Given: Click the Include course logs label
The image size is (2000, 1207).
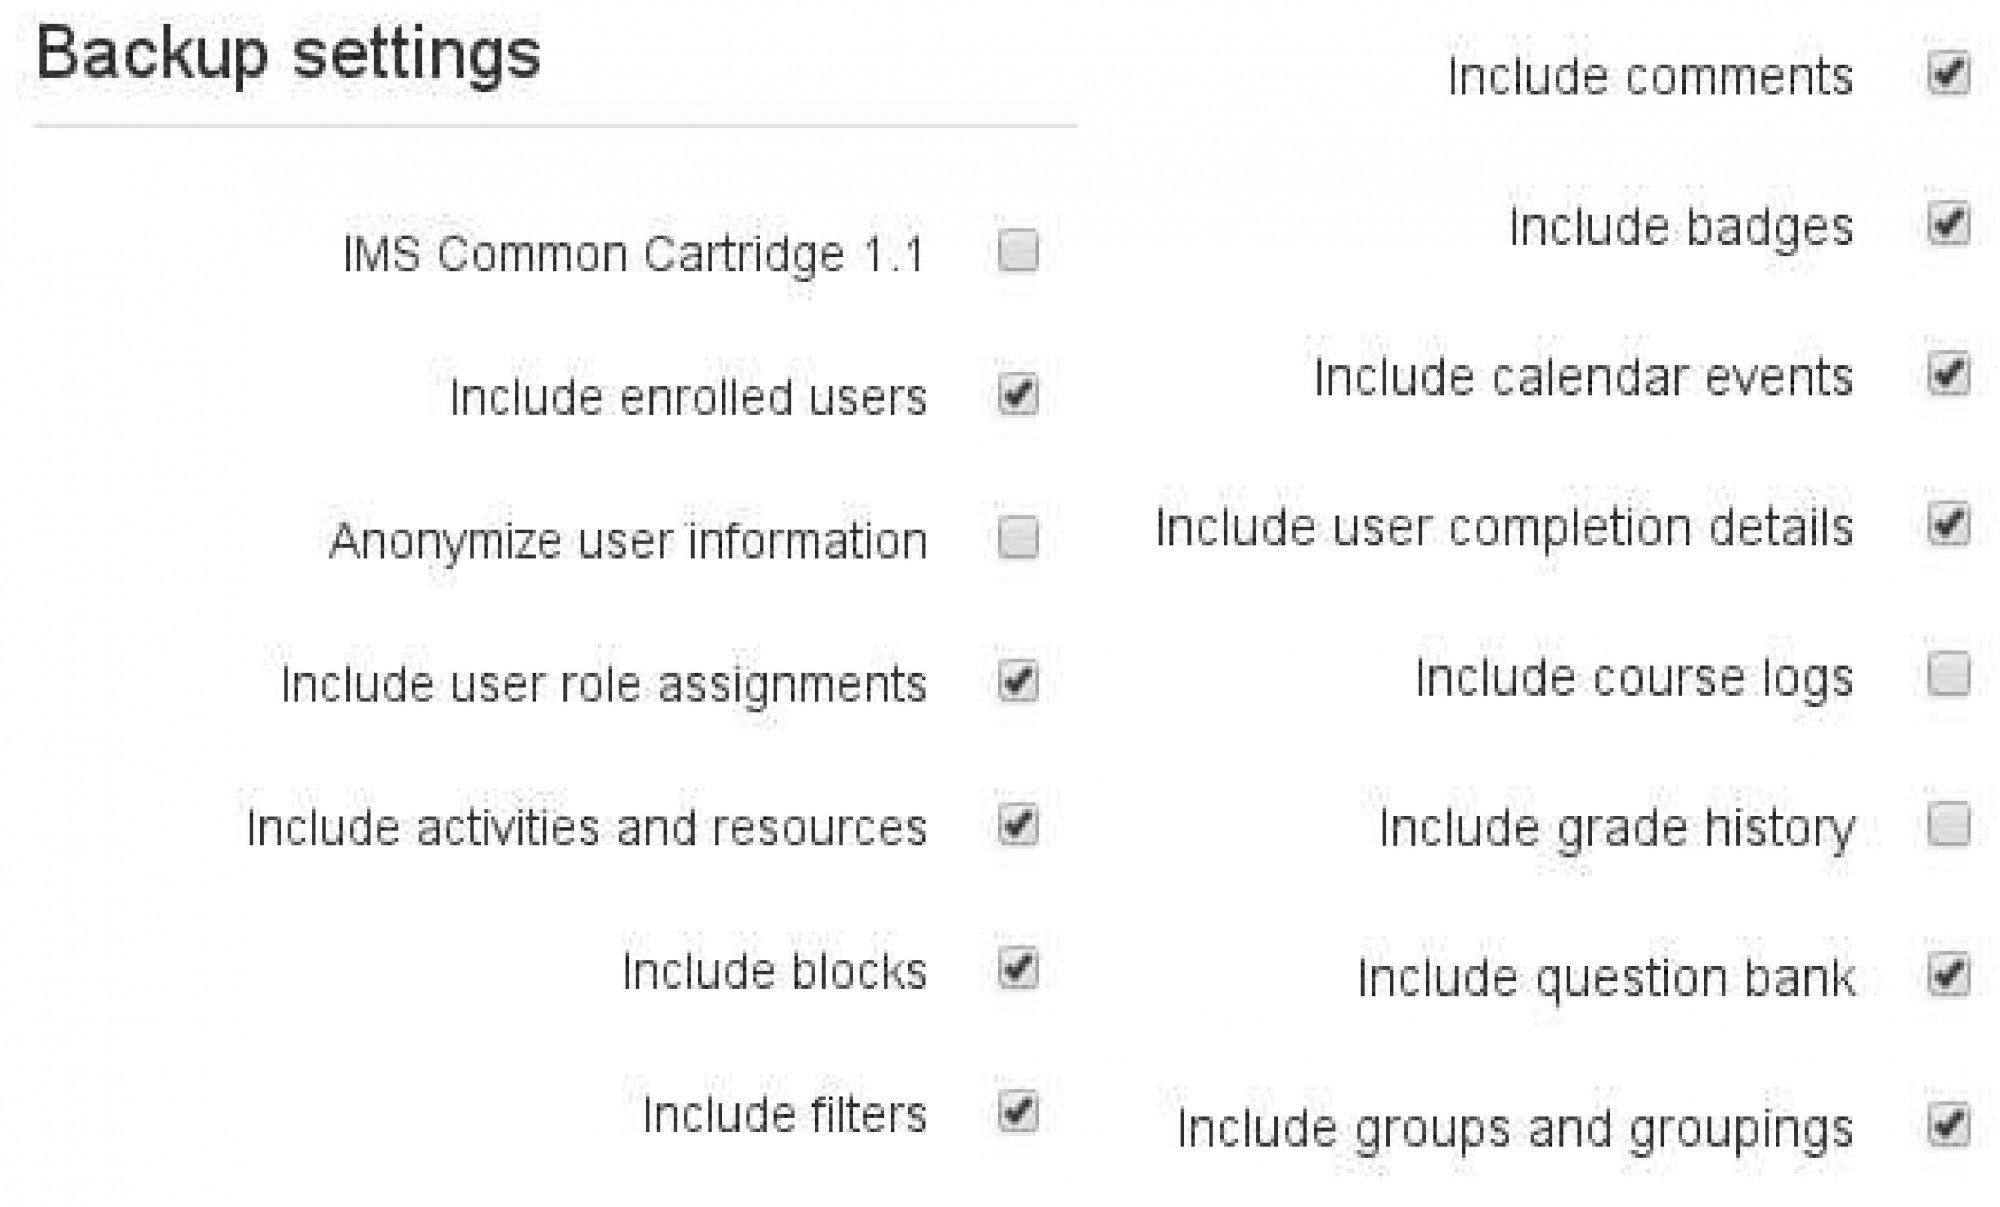Looking at the screenshot, I should (1634, 680).
